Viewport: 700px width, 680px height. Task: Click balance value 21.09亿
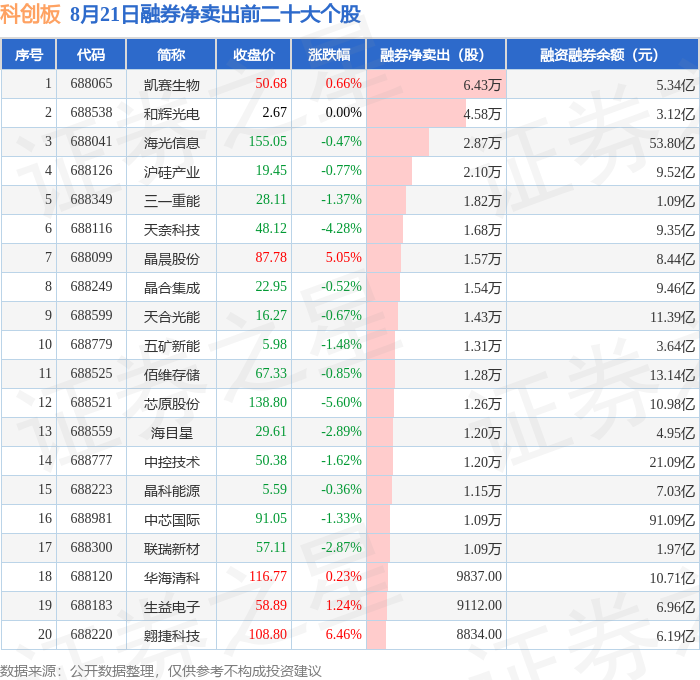(x=672, y=462)
